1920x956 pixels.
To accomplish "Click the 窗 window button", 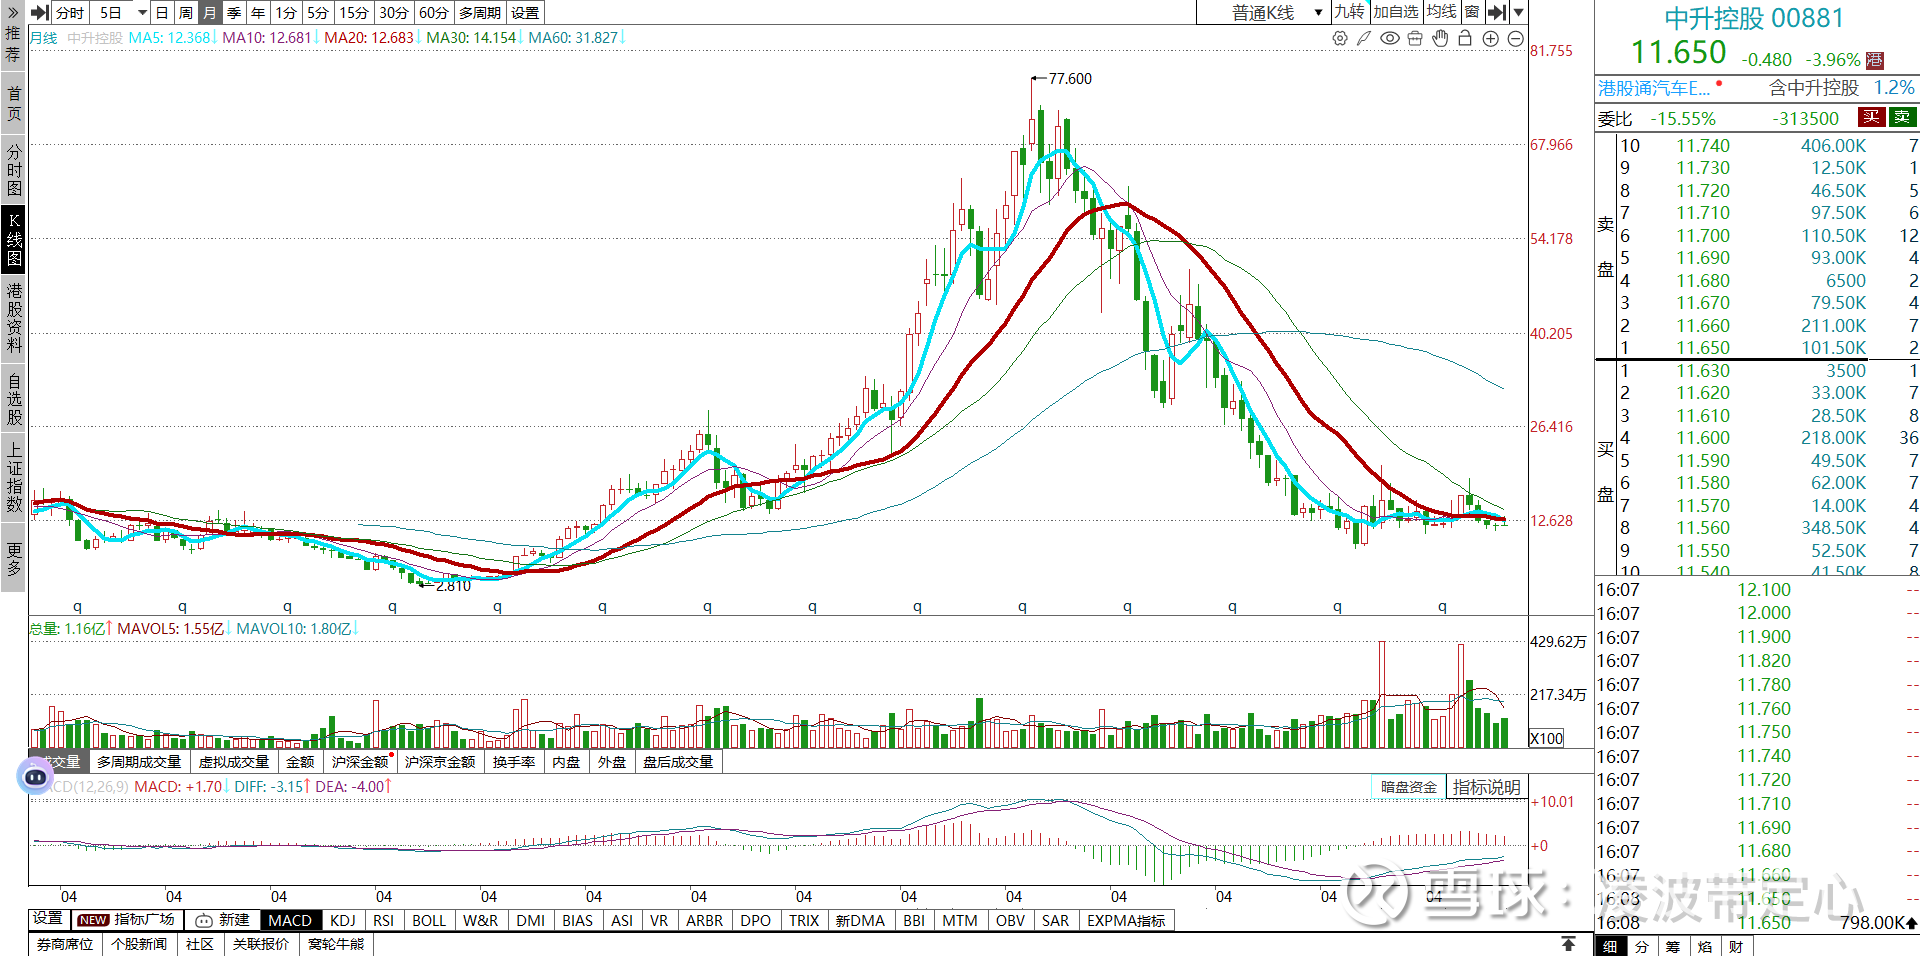I will click(1472, 12).
